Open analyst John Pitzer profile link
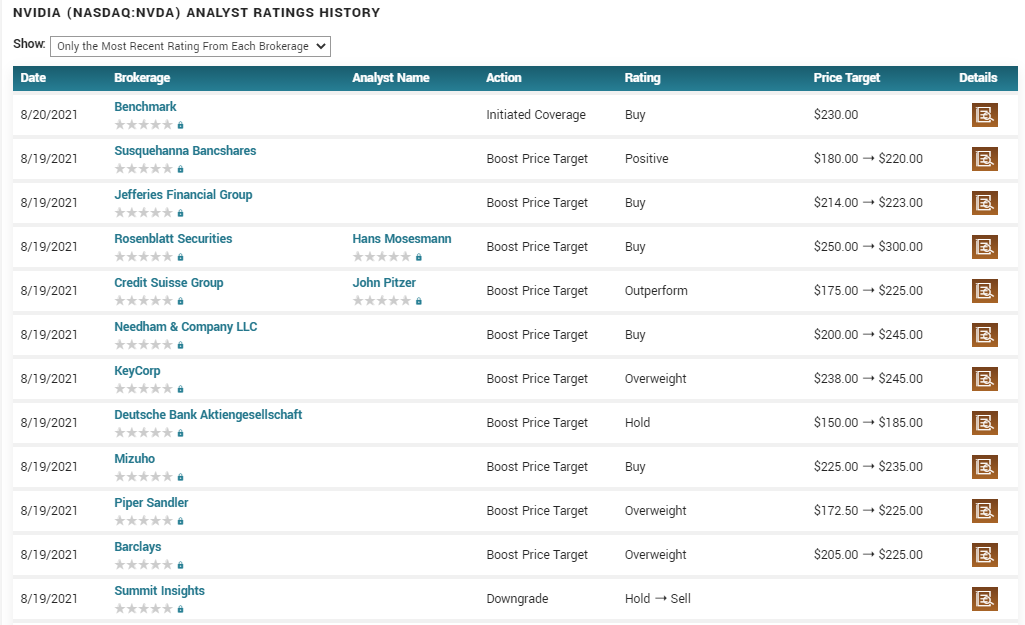This screenshot has width=1025, height=625. (384, 282)
